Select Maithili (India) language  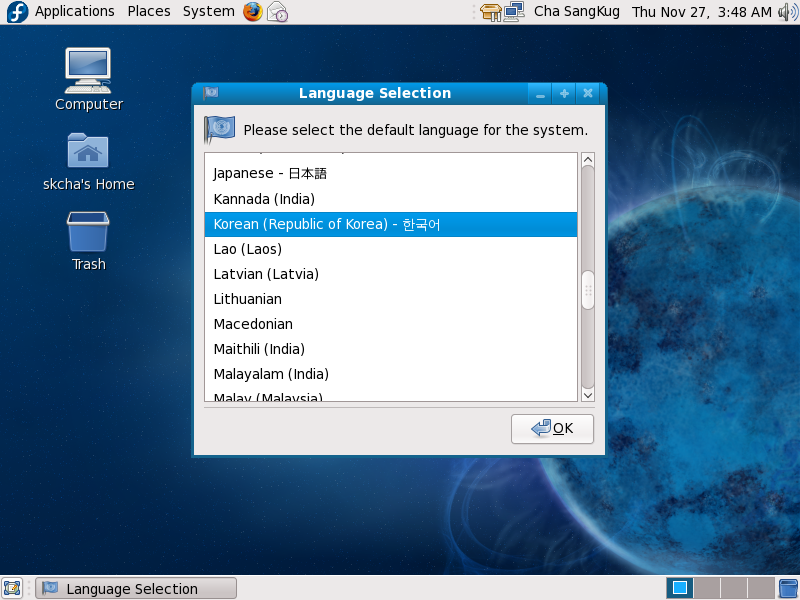click(391, 349)
